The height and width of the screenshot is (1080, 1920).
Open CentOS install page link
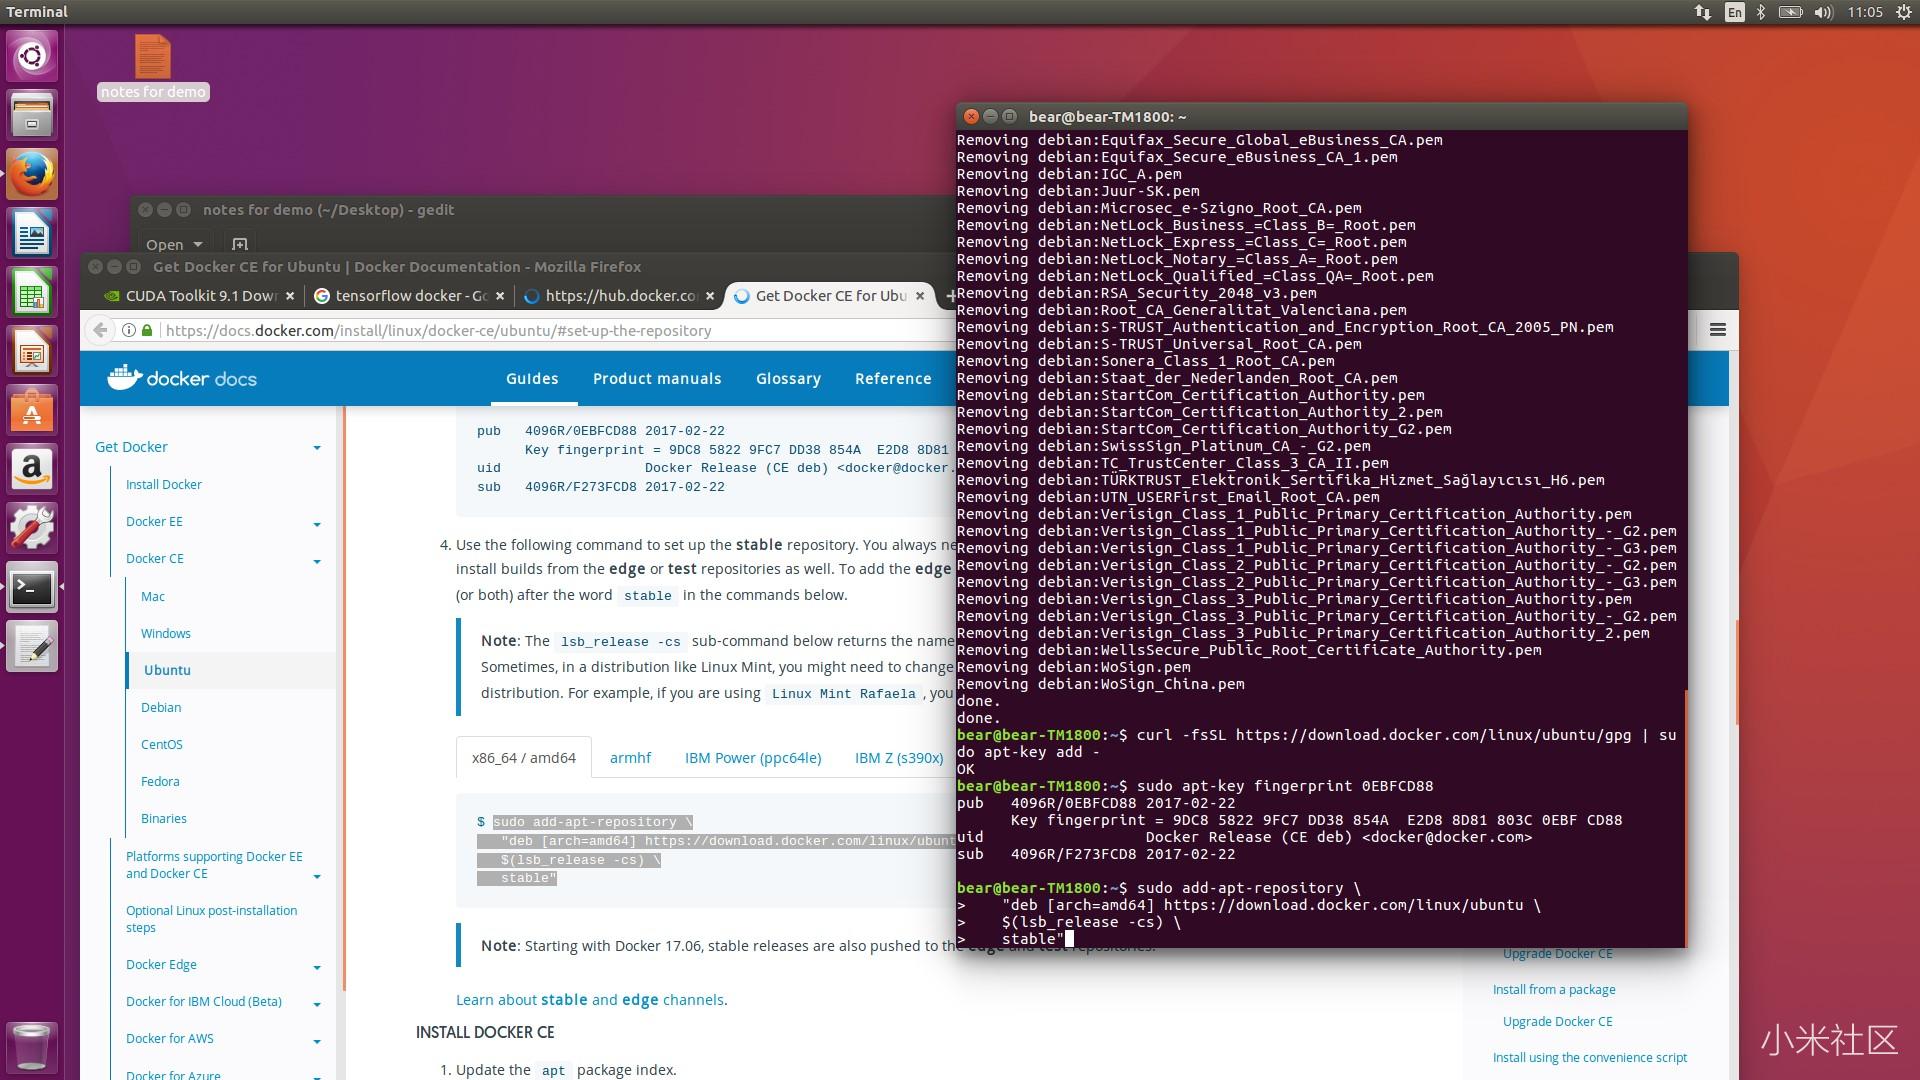point(162,745)
